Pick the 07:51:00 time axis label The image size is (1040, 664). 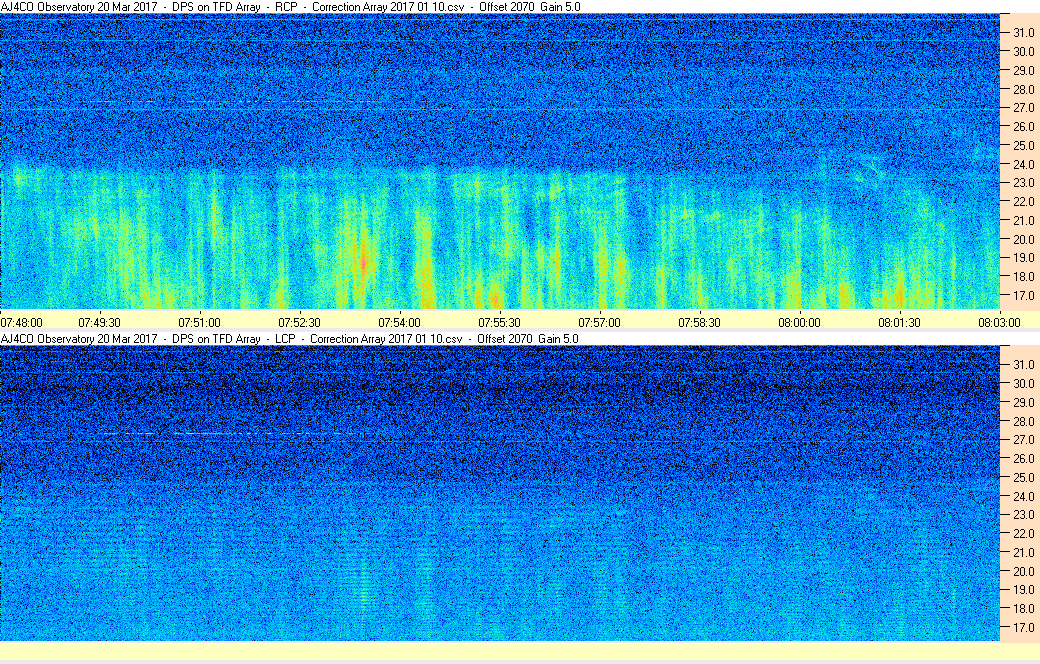[x=199, y=322]
